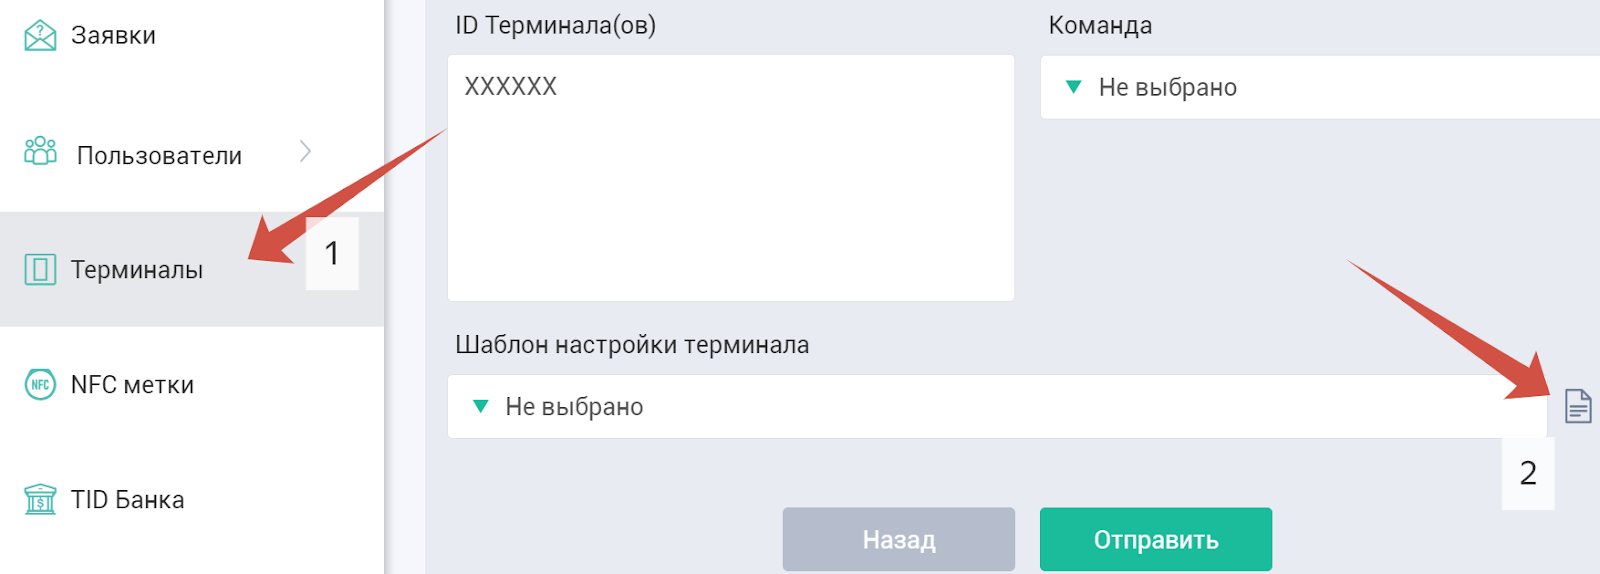Click the XXXXXX placeholder text
Image resolution: width=1600 pixels, height=574 pixels.
coord(511,86)
